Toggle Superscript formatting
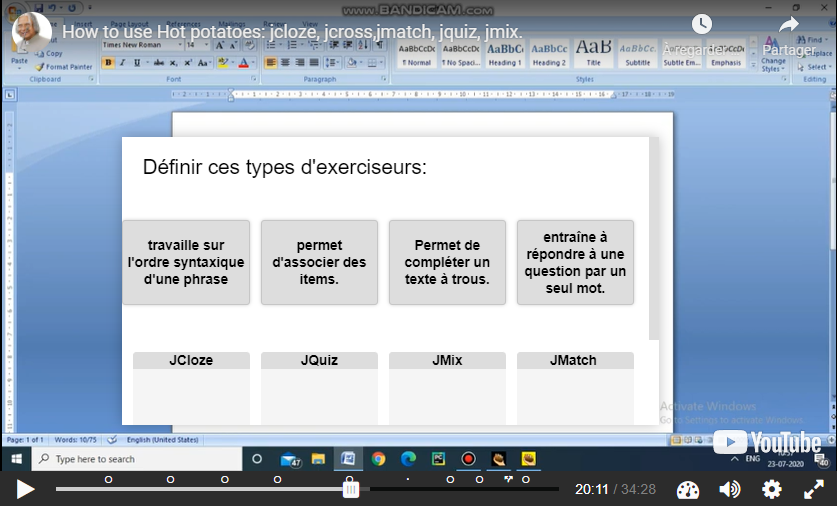 [x=187, y=63]
